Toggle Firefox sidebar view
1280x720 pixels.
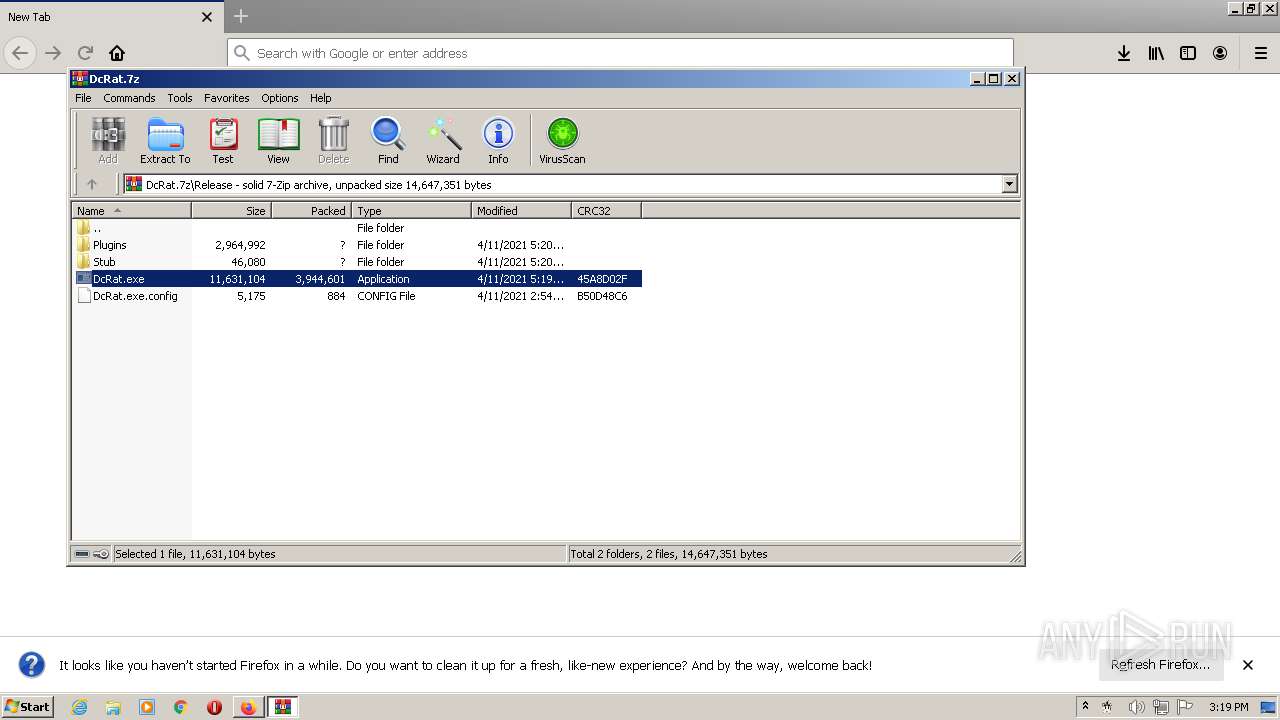click(1188, 53)
